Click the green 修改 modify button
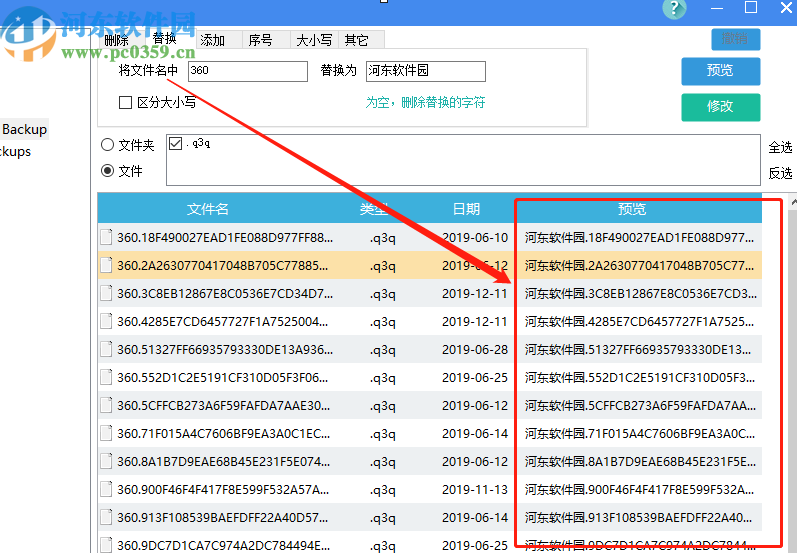This screenshot has height=553, width=797. point(720,107)
